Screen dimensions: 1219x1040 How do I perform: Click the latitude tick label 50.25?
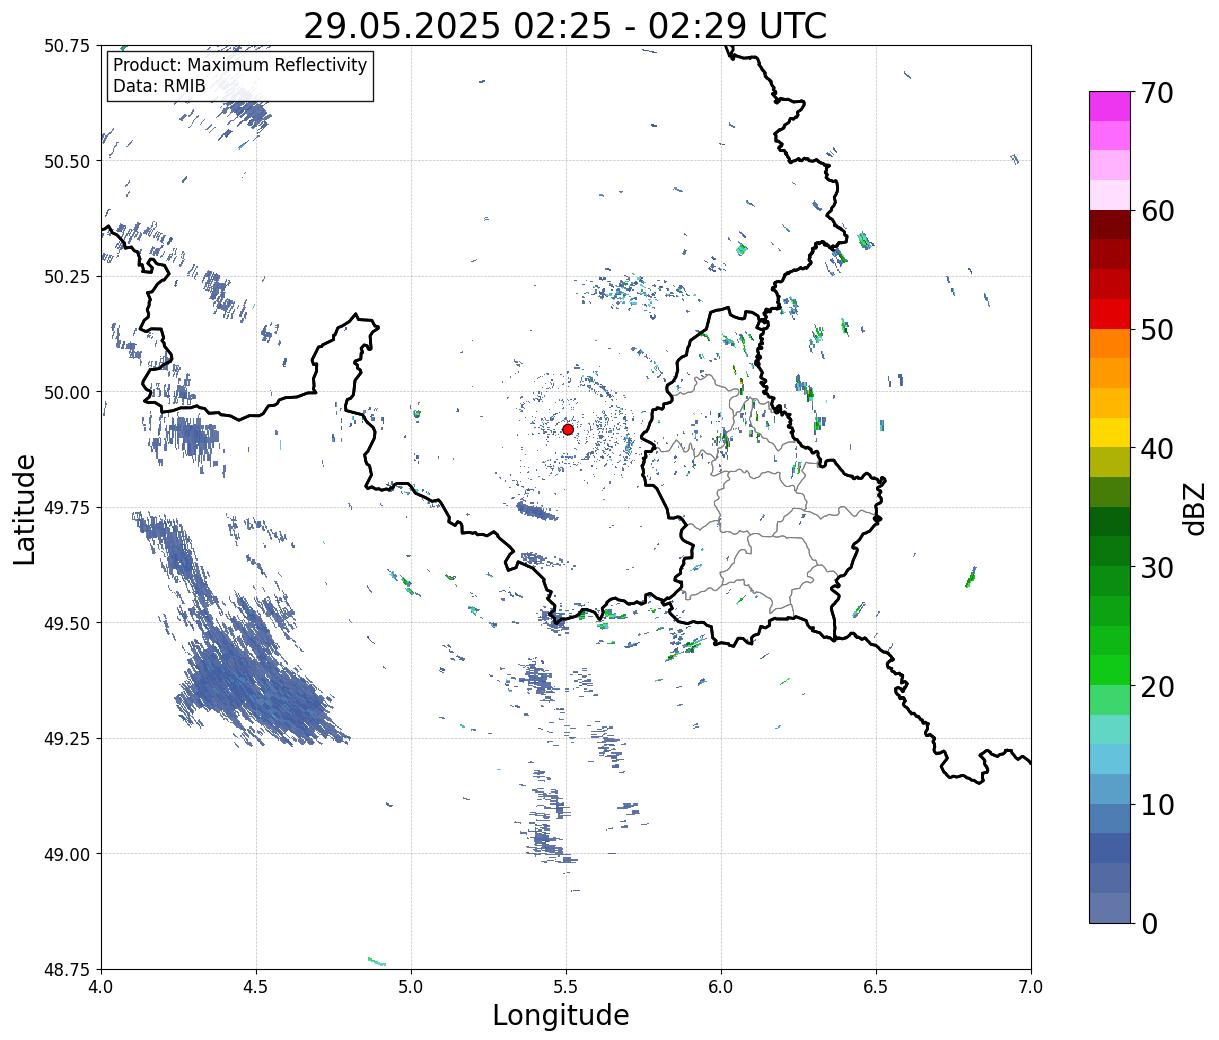[x=67, y=277]
